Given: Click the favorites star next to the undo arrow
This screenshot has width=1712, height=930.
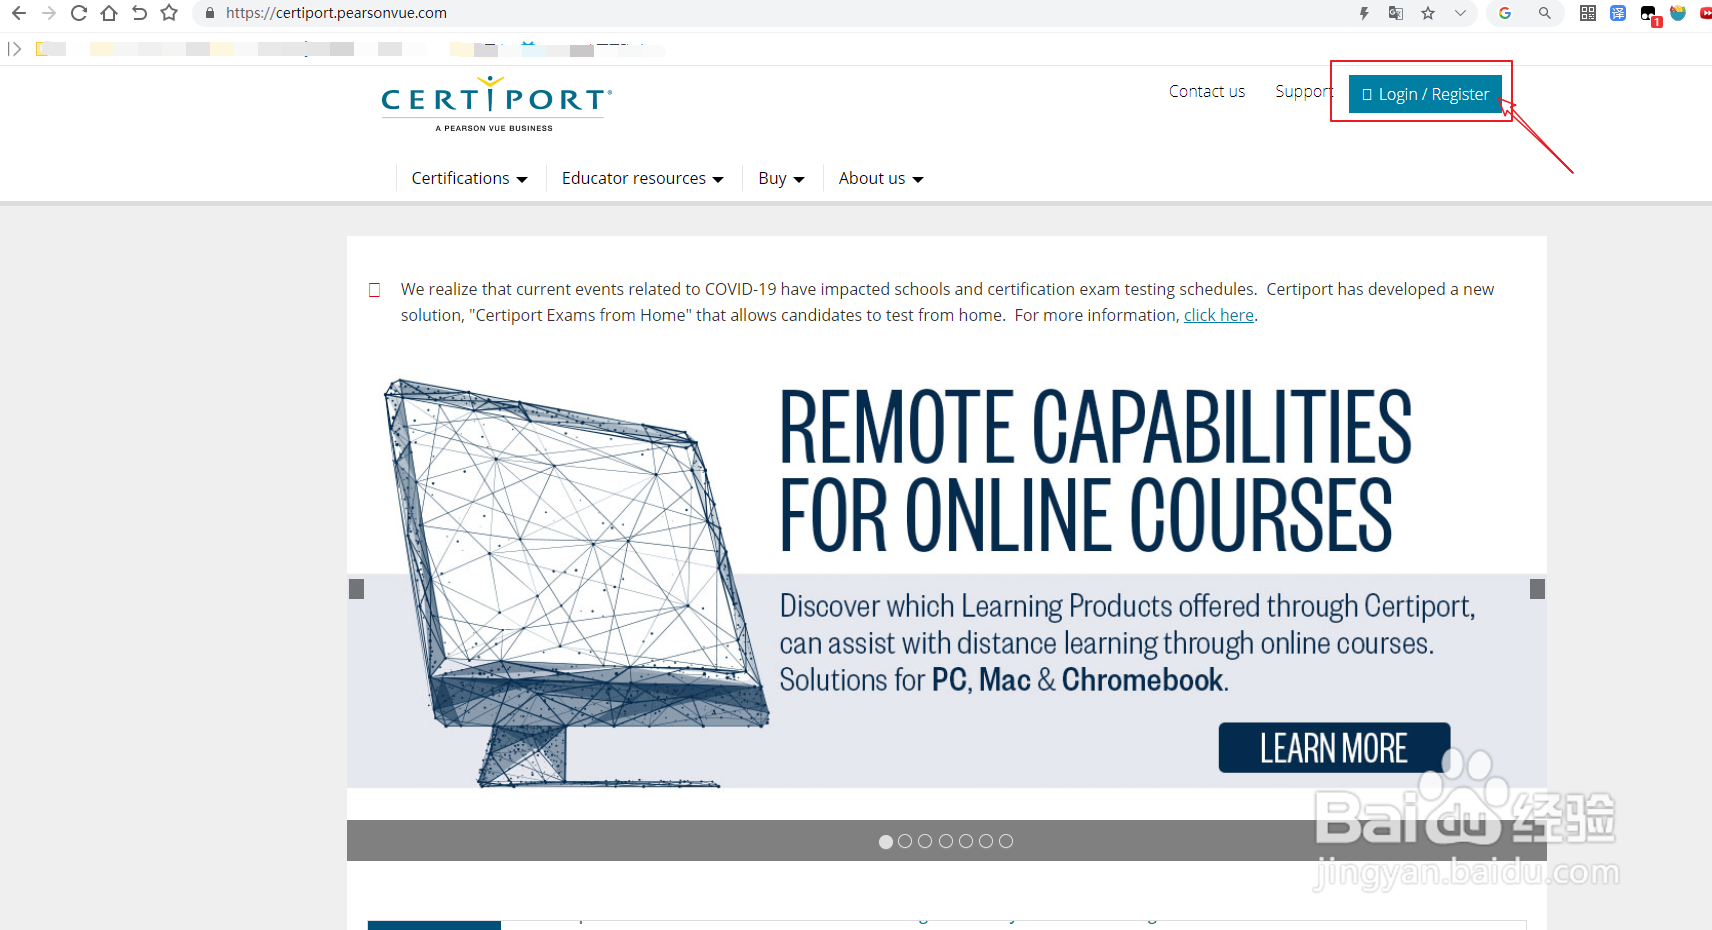Looking at the screenshot, I should pos(169,13).
